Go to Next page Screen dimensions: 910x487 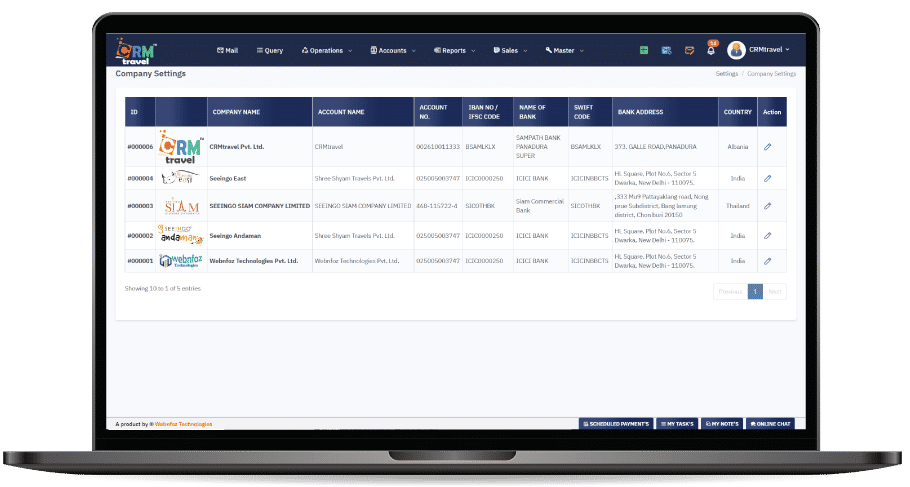coord(775,291)
